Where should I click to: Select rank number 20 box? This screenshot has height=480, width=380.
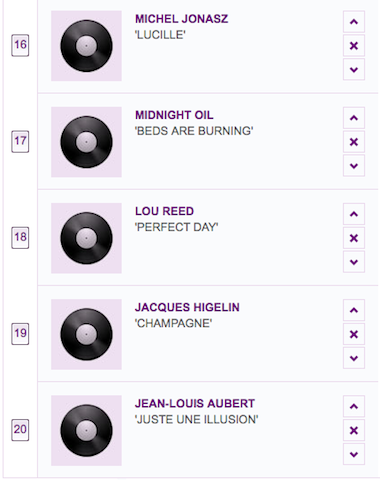coord(20,430)
